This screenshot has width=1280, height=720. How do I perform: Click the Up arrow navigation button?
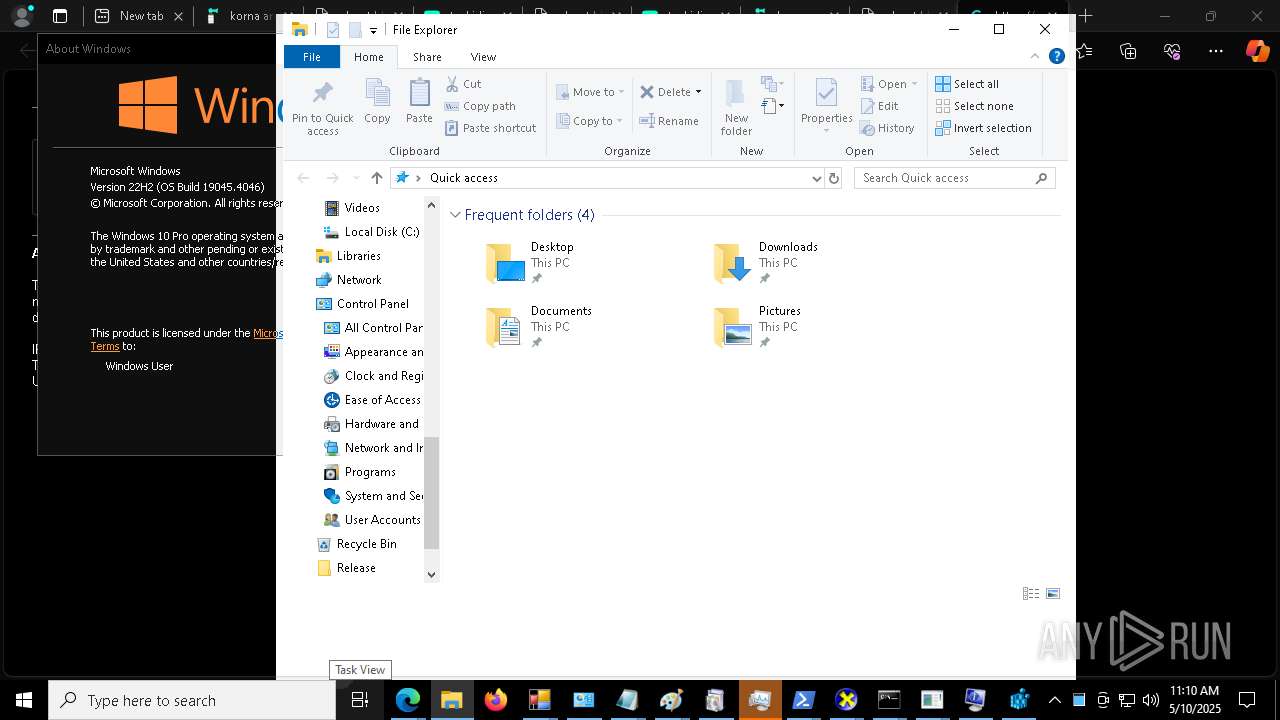click(x=376, y=178)
